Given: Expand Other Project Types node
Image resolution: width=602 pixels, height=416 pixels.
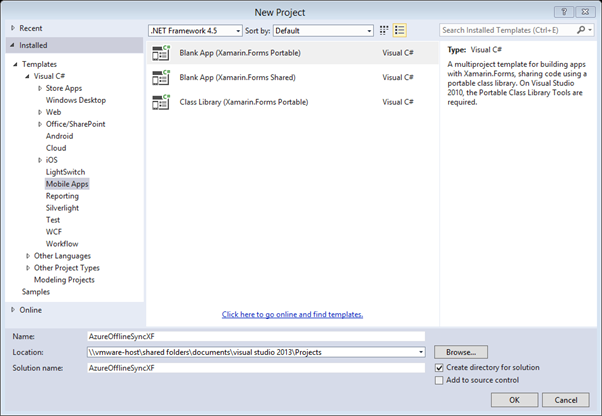Looking at the screenshot, I should (x=28, y=268).
